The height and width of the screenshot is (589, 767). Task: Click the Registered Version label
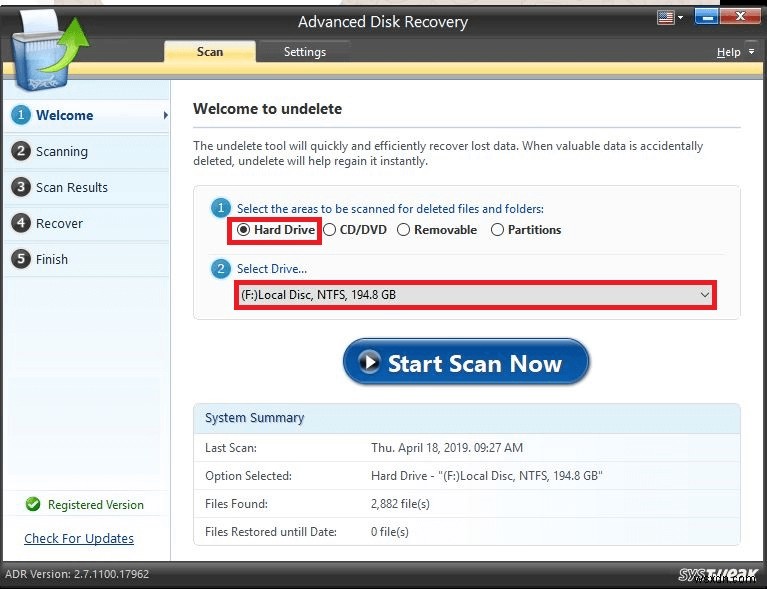(x=96, y=505)
